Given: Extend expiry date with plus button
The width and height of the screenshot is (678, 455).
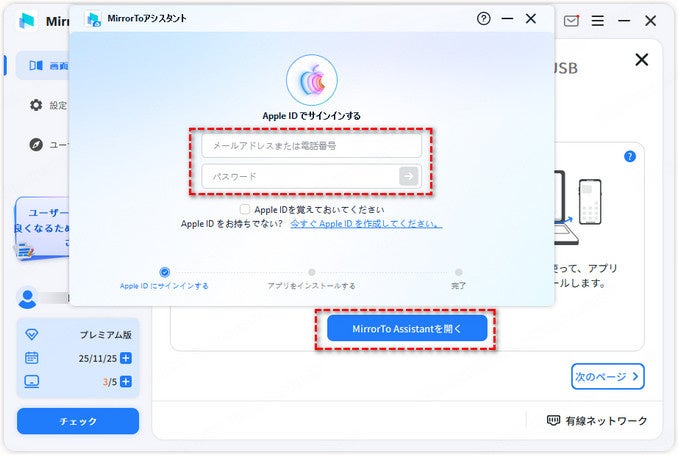Looking at the screenshot, I should [126, 358].
